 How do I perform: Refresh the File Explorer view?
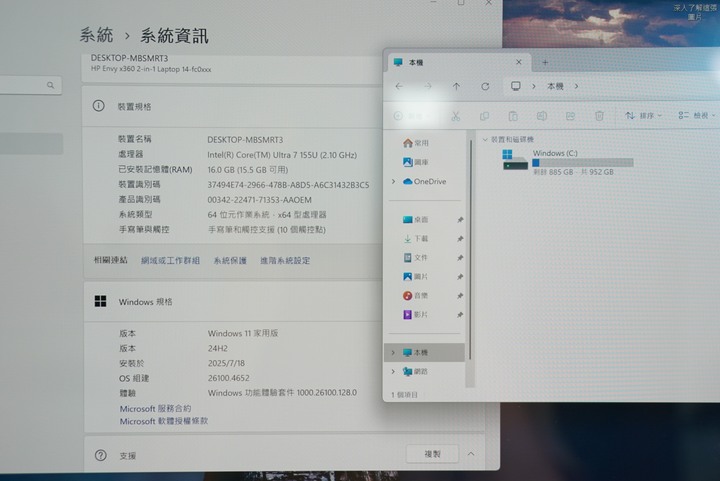(x=485, y=86)
